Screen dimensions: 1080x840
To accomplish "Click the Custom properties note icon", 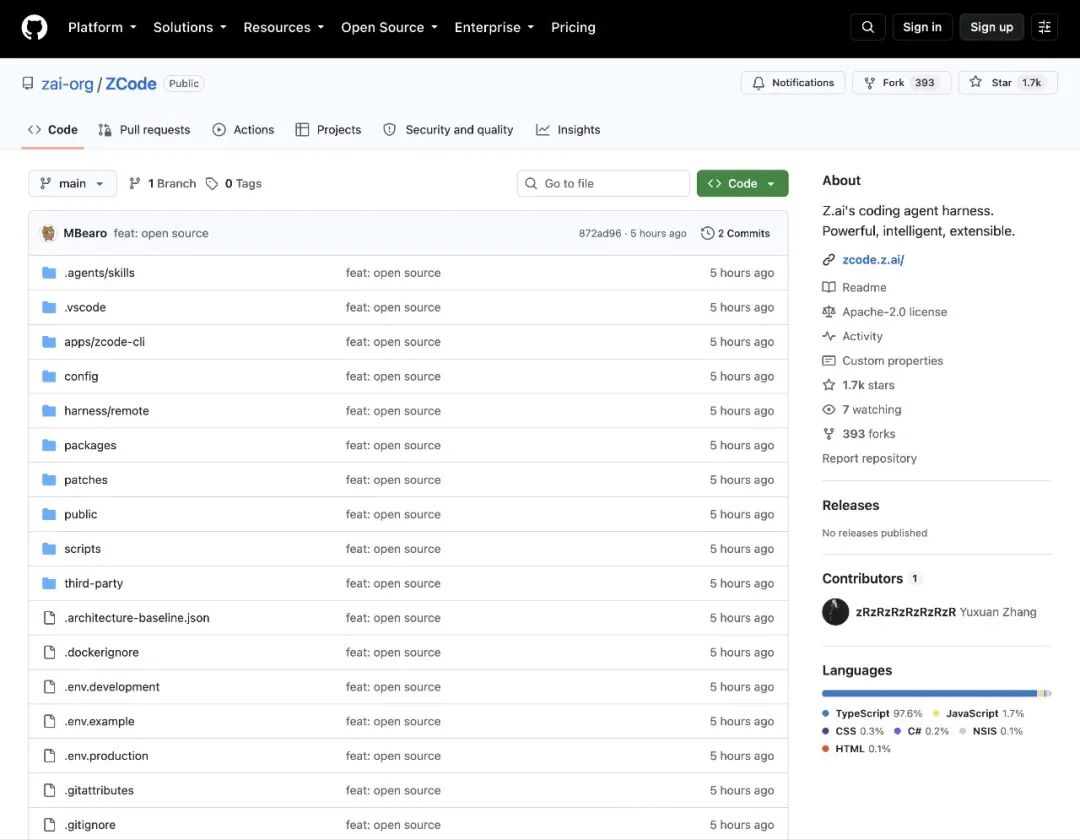I will (x=829, y=361).
